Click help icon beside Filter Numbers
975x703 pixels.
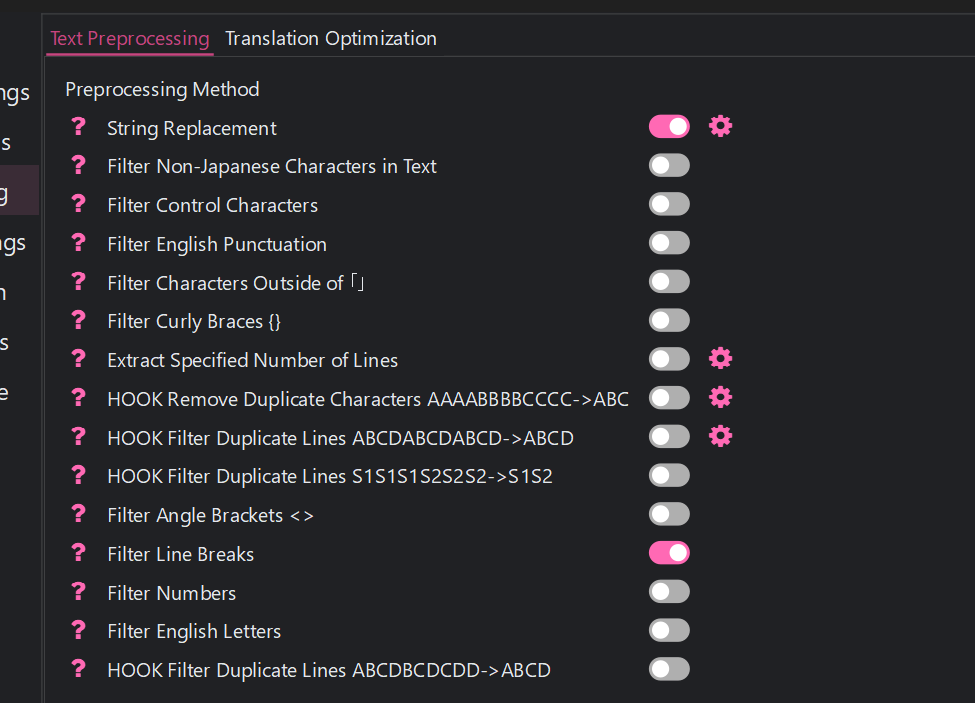pyautogui.click(x=79, y=592)
